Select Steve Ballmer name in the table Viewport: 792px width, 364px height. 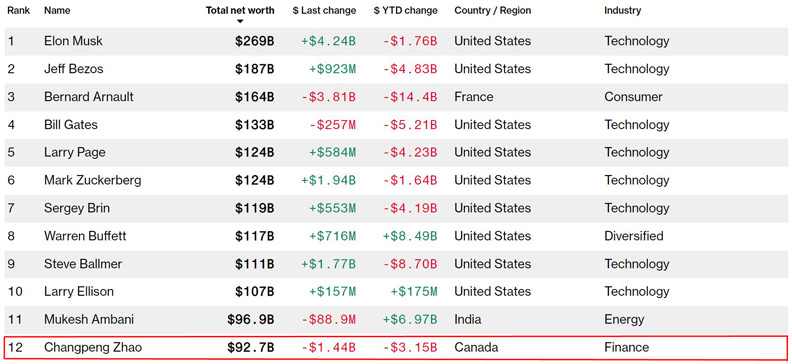[83, 264]
